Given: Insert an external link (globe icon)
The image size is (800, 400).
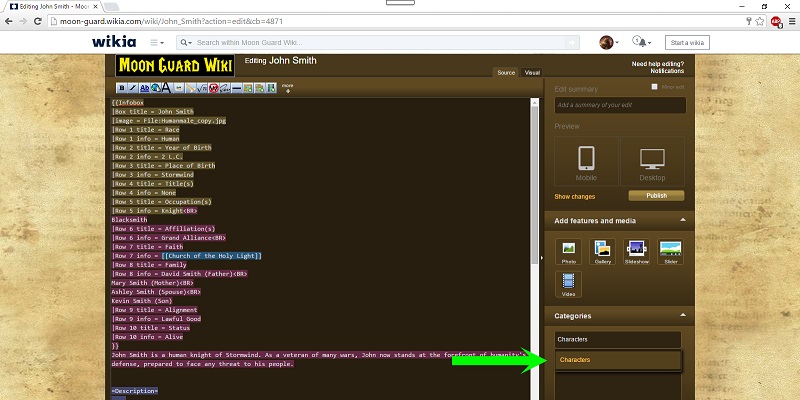Looking at the screenshot, I should point(156,88).
